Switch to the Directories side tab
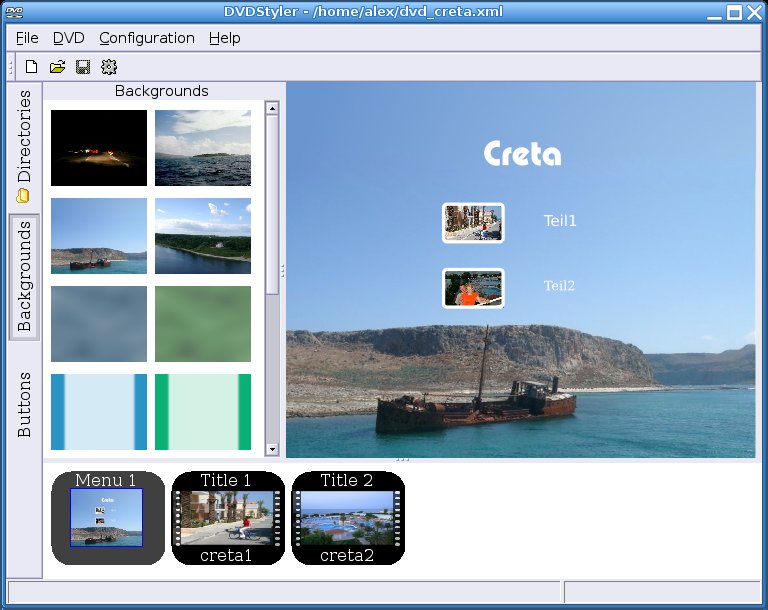The image size is (768, 610). tap(25, 146)
